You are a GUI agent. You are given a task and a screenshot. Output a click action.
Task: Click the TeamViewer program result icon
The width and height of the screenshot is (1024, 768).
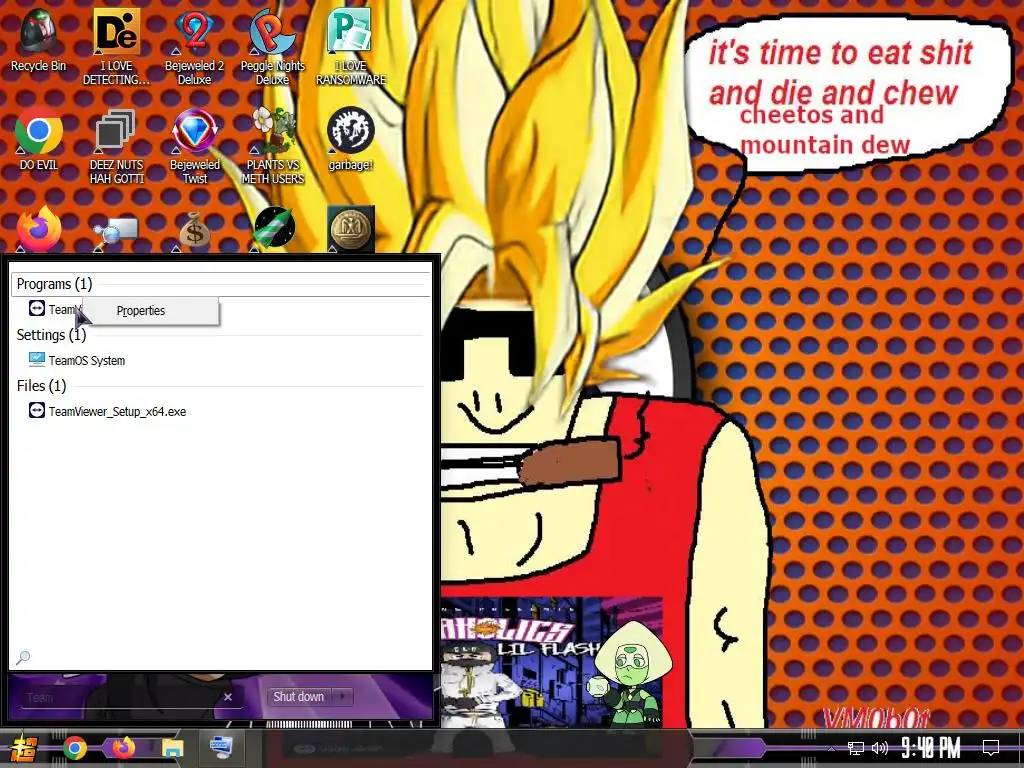(x=37, y=308)
